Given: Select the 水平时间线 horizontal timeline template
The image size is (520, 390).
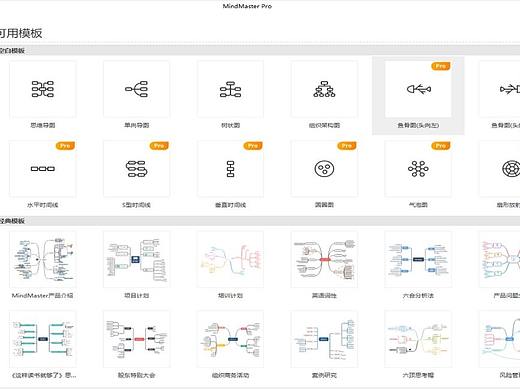Looking at the screenshot, I should (x=43, y=169).
